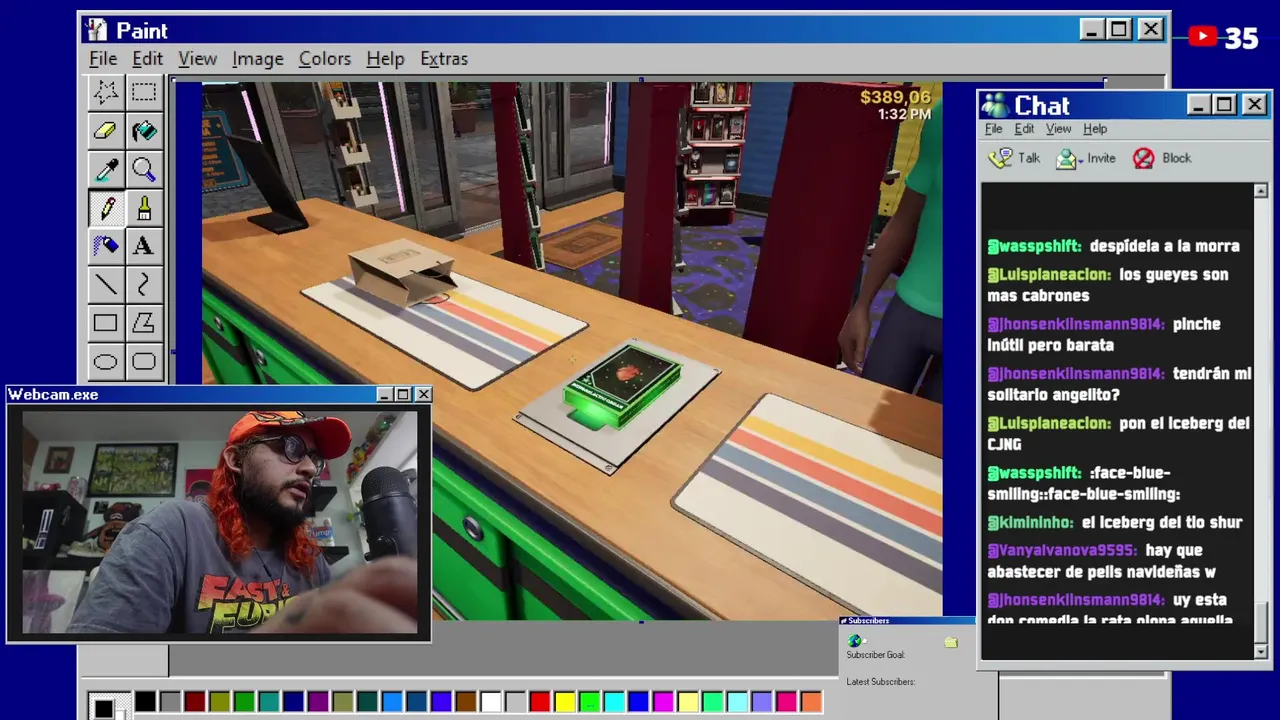
Task: Select the Pick Color eyedropper tool
Action: point(105,169)
